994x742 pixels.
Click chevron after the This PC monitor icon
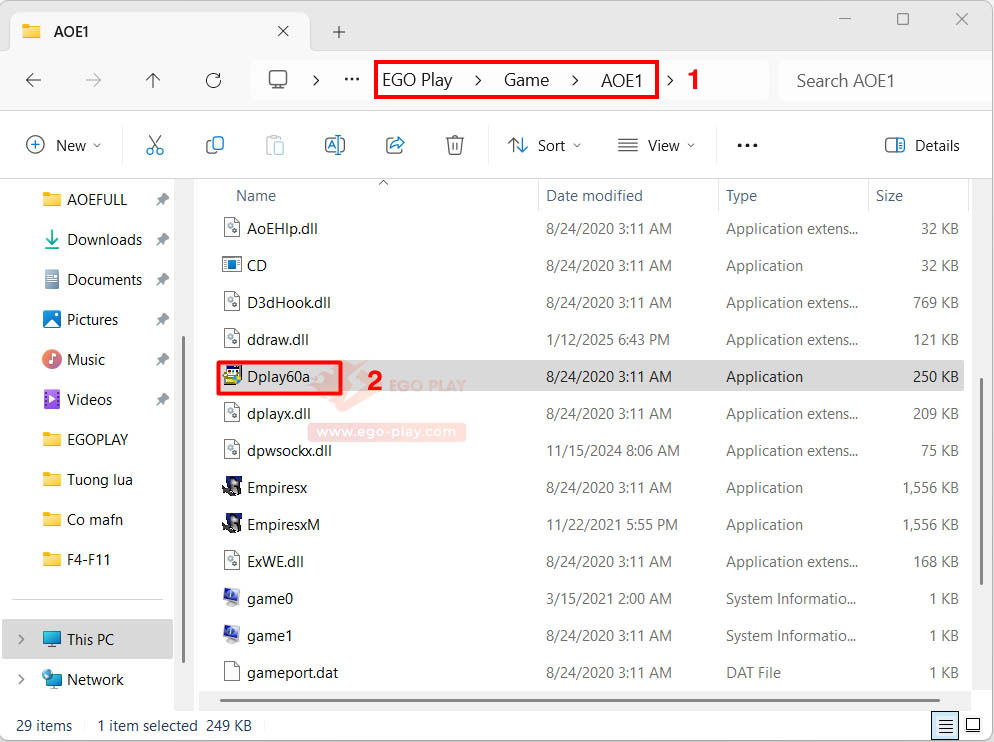pos(316,81)
